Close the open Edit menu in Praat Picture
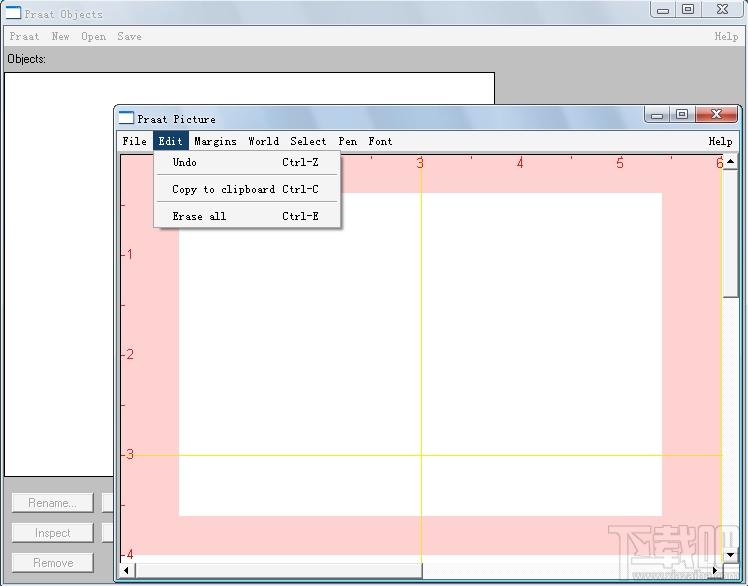The width and height of the screenshot is (748, 586). click(171, 141)
